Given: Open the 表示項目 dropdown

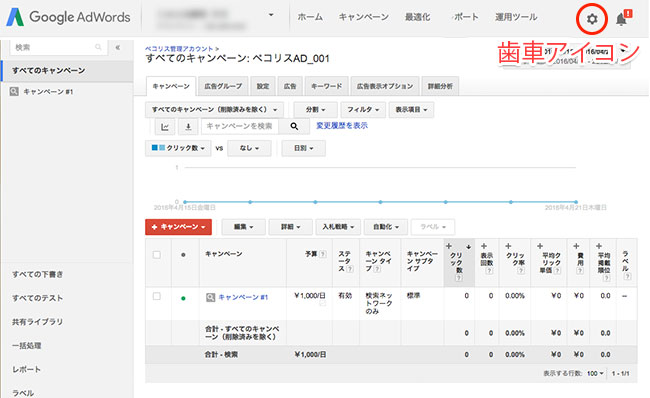Looking at the screenshot, I should coord(411,110).
